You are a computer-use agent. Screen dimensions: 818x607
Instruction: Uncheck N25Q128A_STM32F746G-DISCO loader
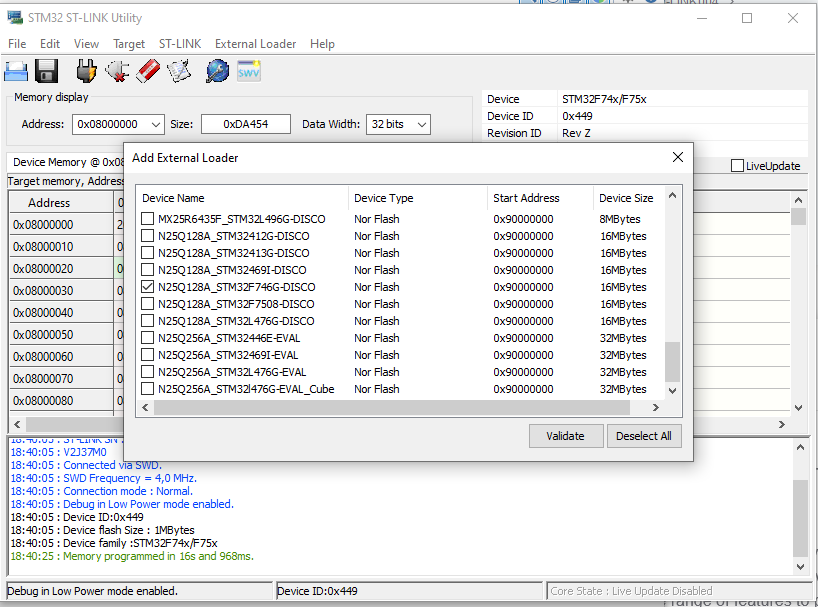[148, 287]
